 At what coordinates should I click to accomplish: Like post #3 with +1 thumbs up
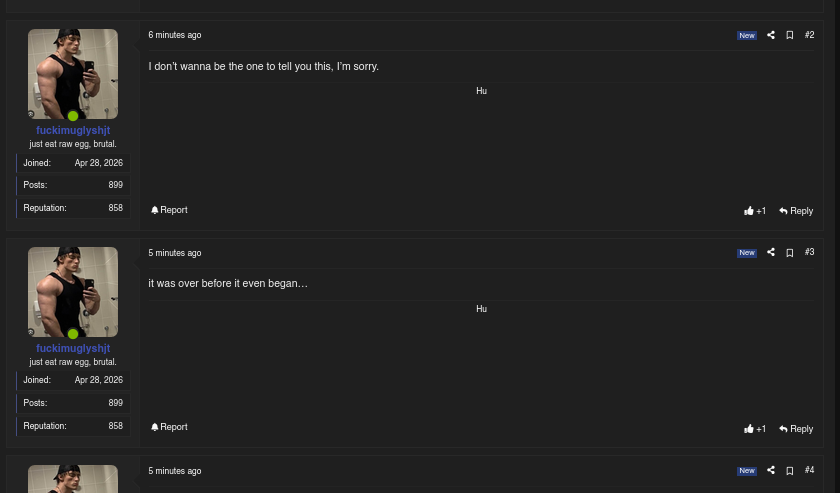pos(755,429)
